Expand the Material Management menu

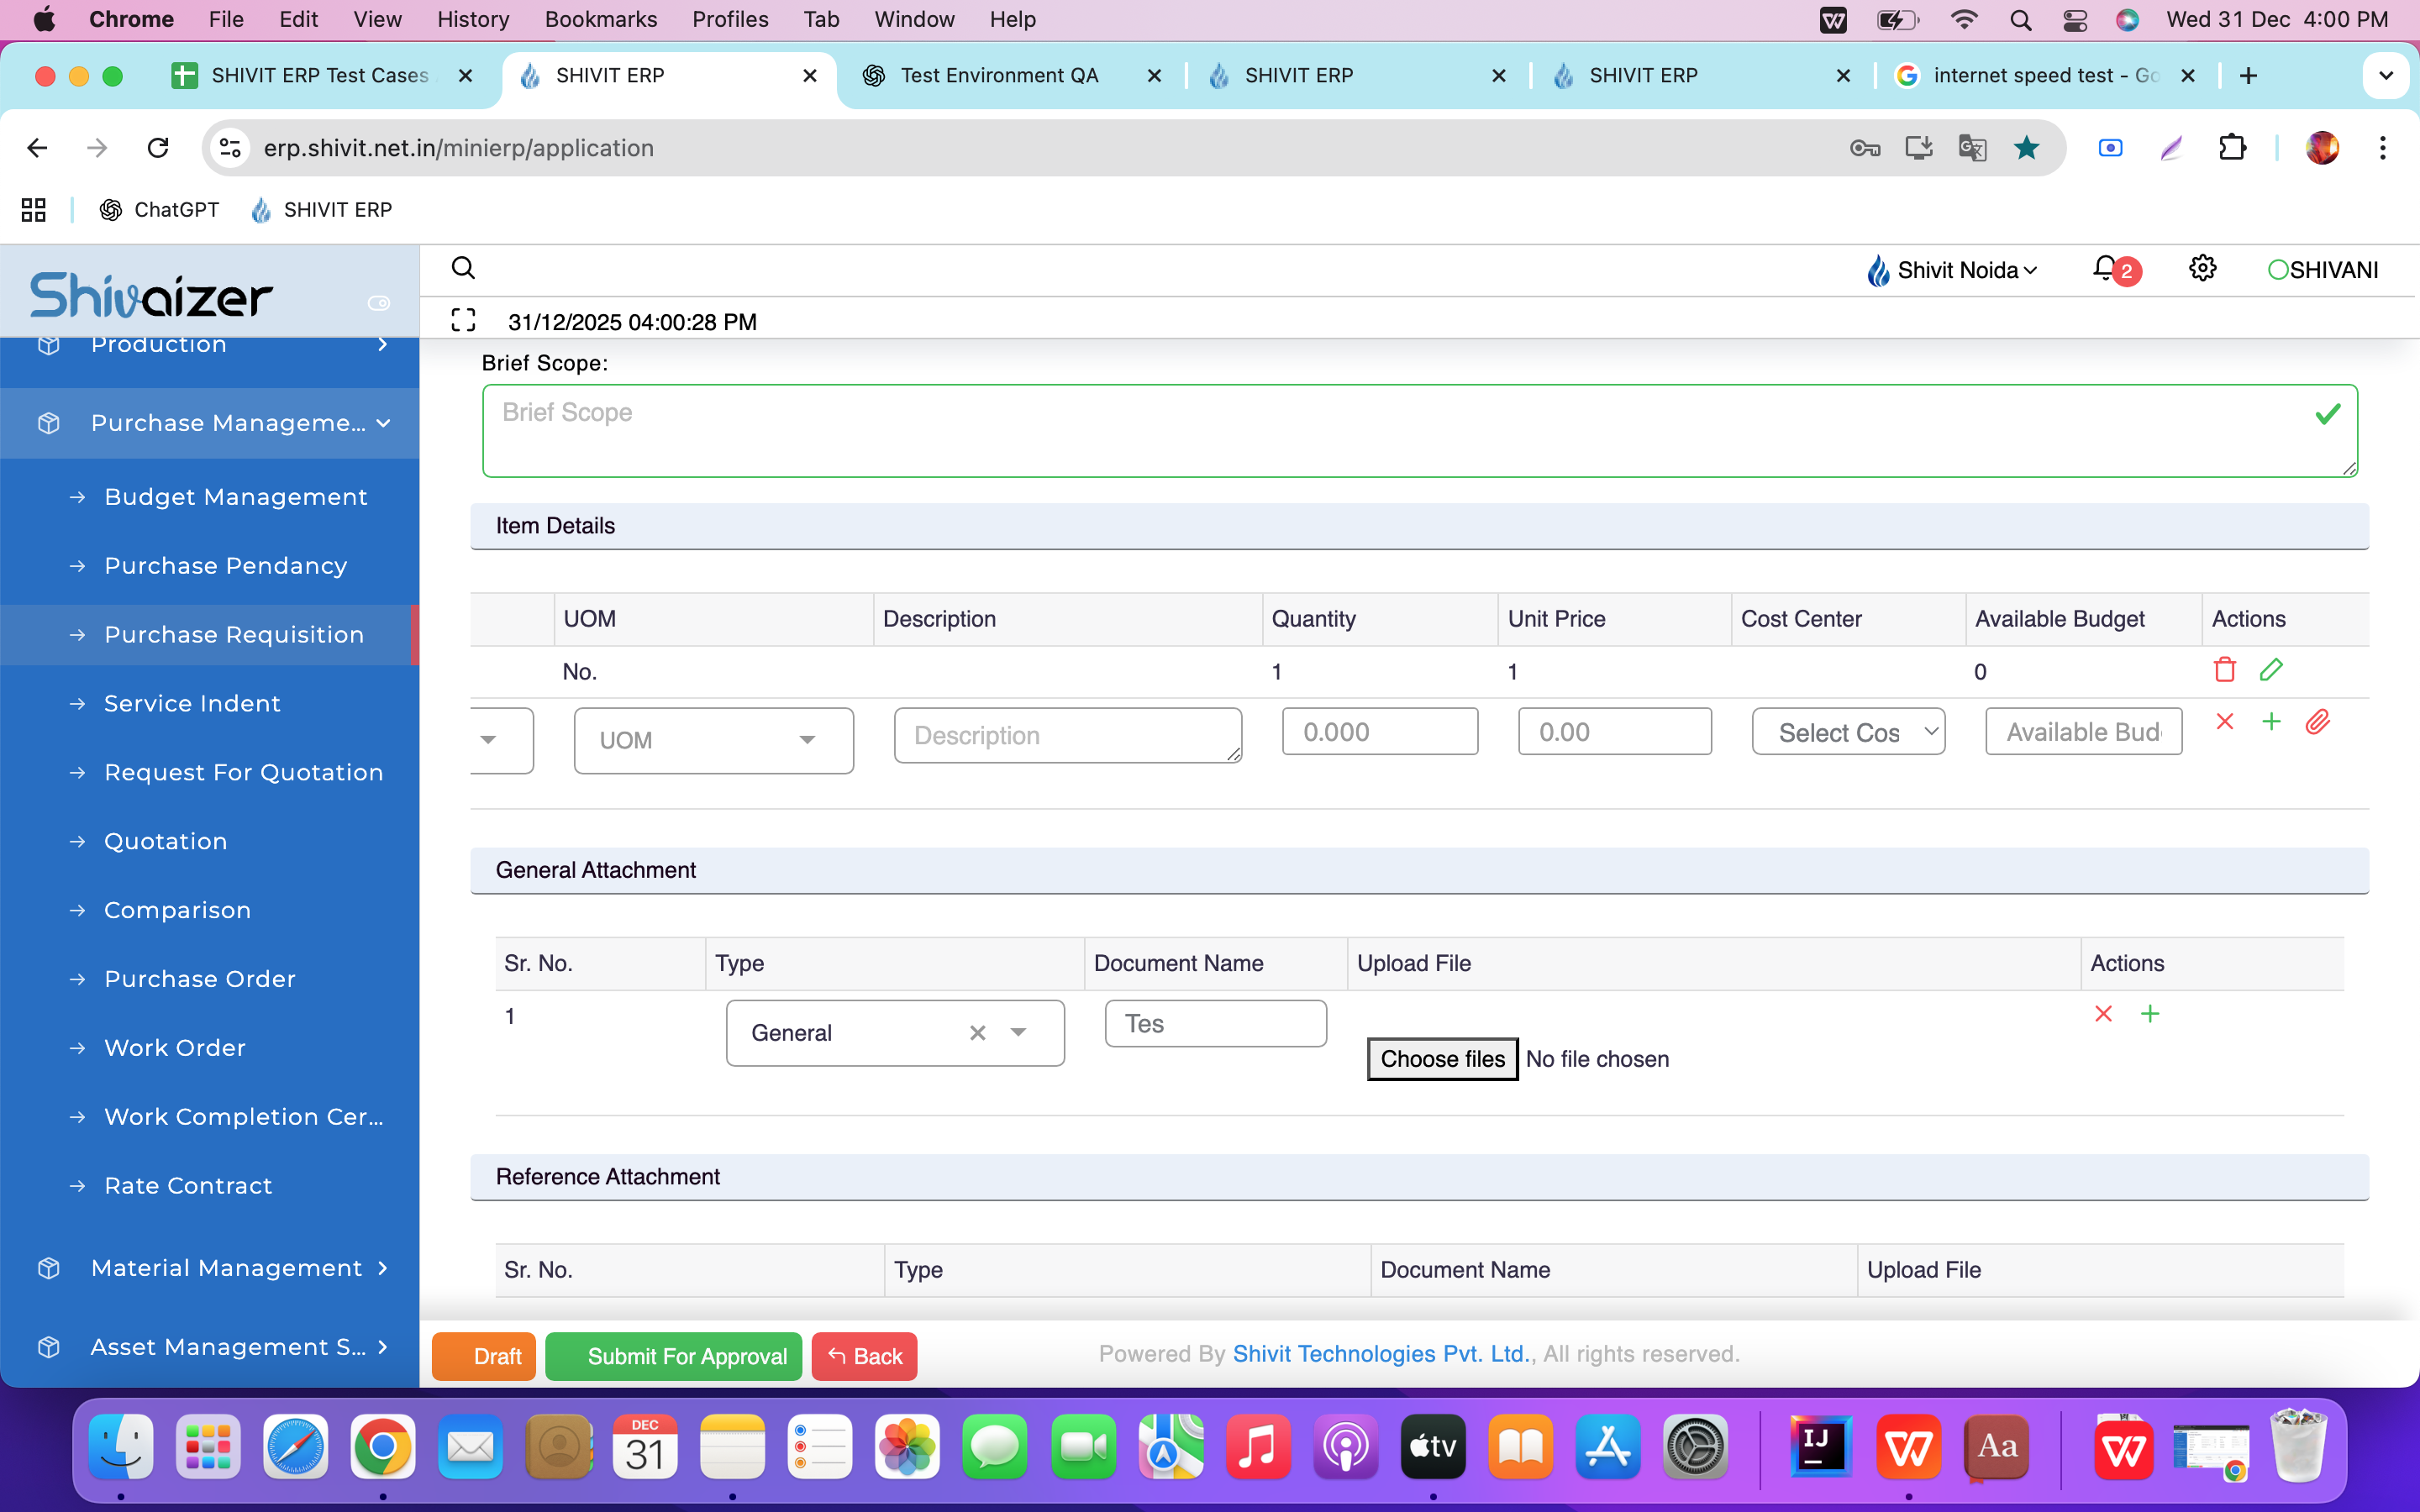228,1268
